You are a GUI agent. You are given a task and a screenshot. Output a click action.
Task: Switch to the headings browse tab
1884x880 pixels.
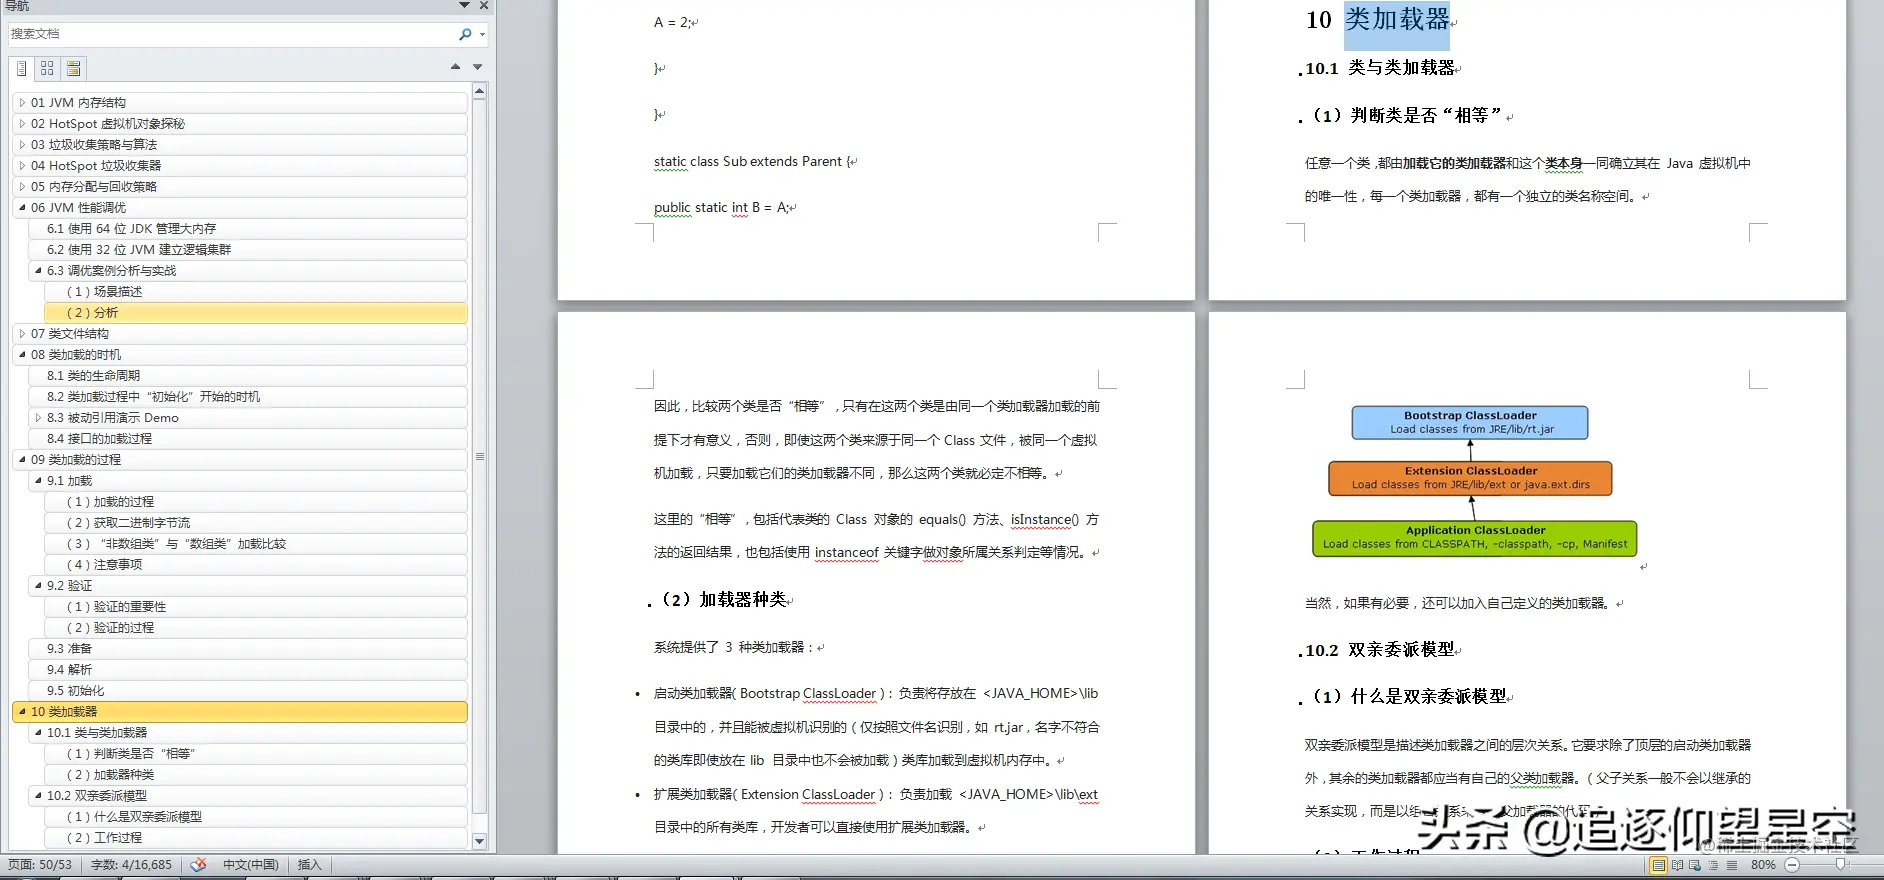[21, 68]
